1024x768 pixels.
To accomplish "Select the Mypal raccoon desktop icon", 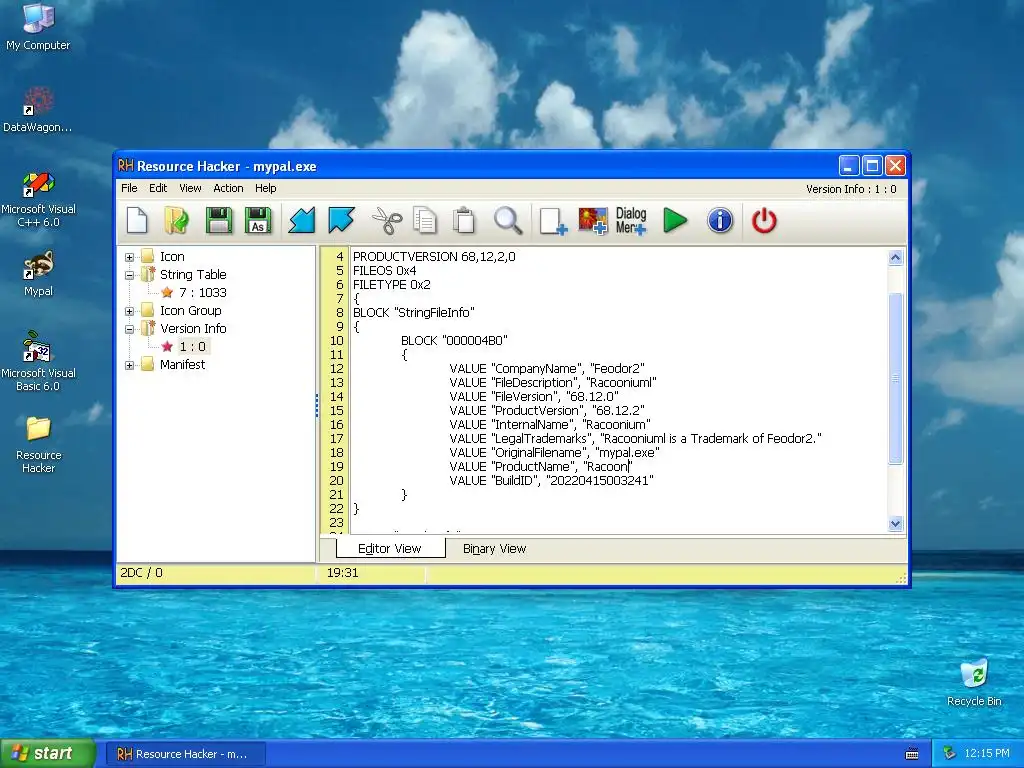I will click(38, 273).
